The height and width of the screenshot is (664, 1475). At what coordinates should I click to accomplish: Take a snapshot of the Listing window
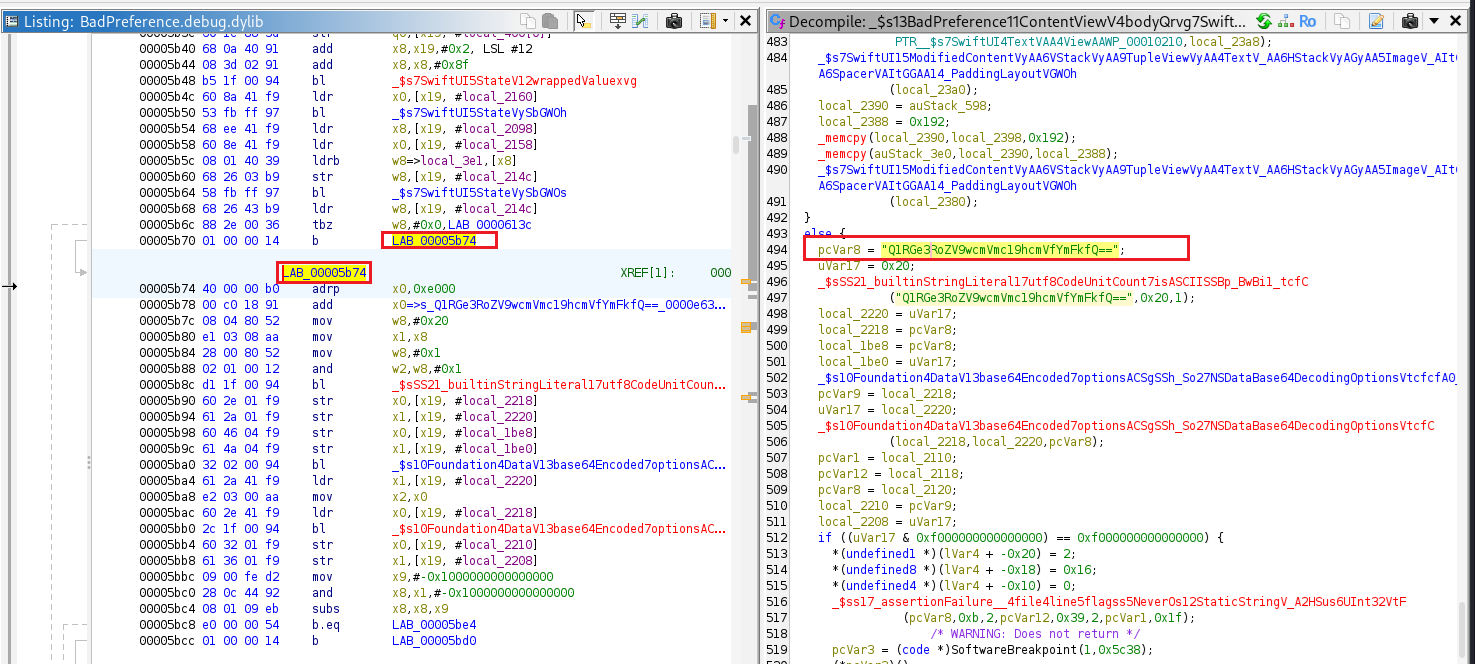(673, 20)
